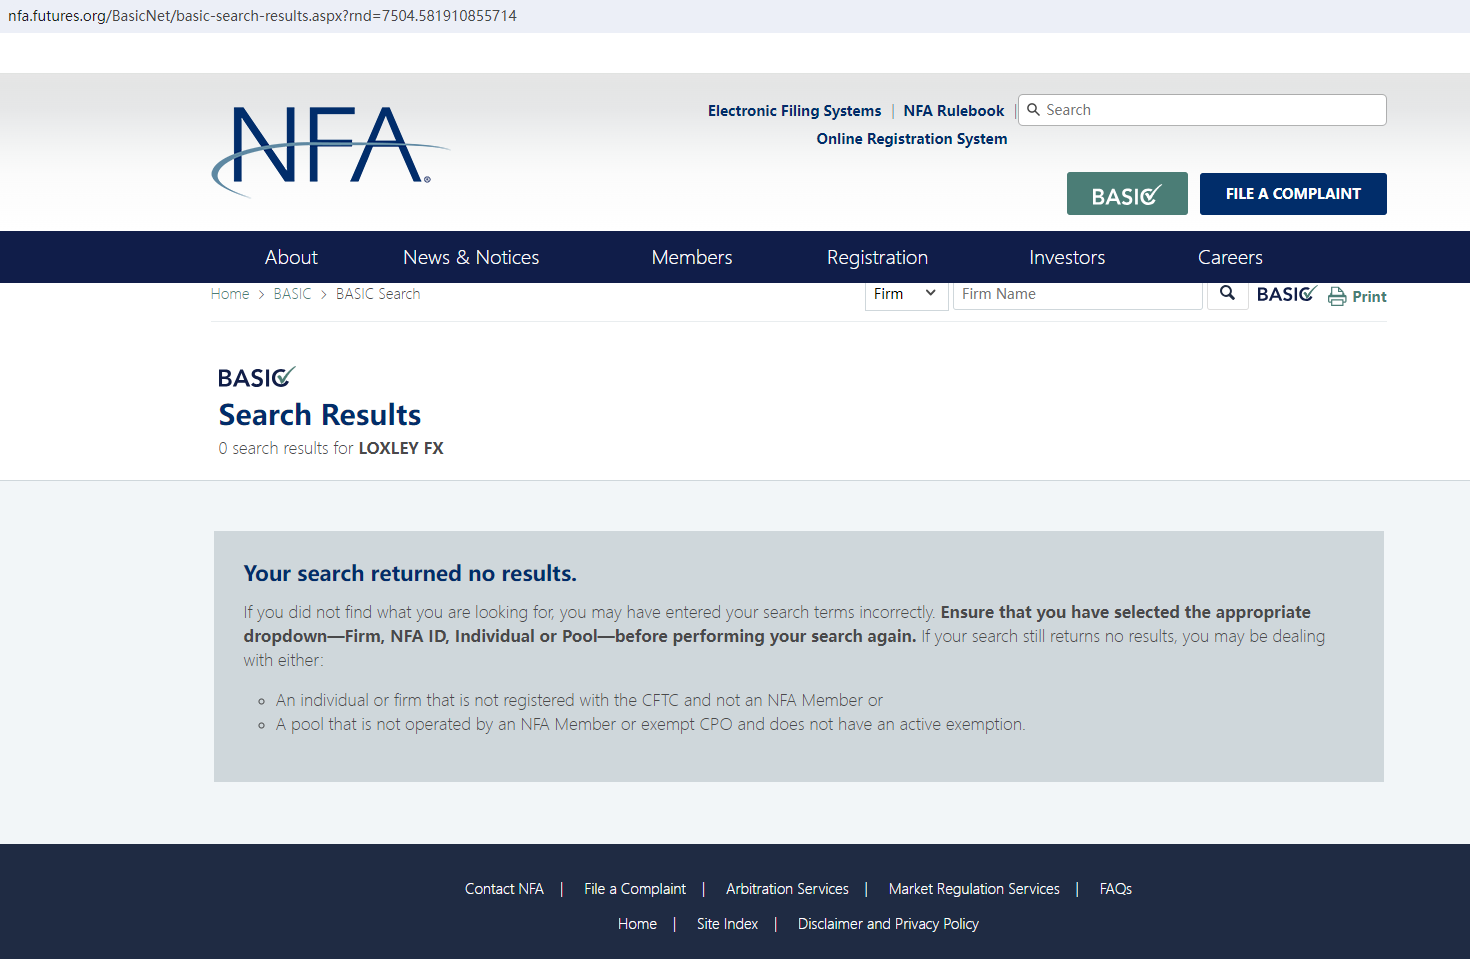
Task: Click the BASIC Search breadcrumb
Action: click(x=378, y=294)
